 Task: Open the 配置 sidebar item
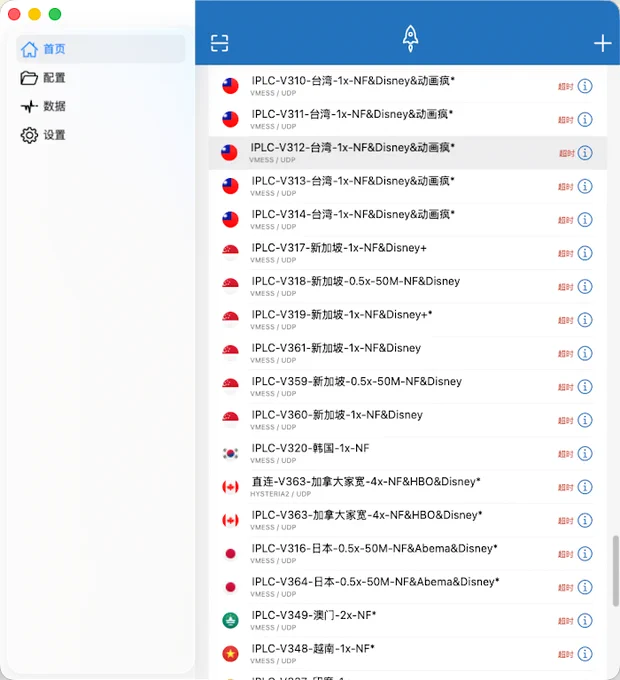pos(101,78)
